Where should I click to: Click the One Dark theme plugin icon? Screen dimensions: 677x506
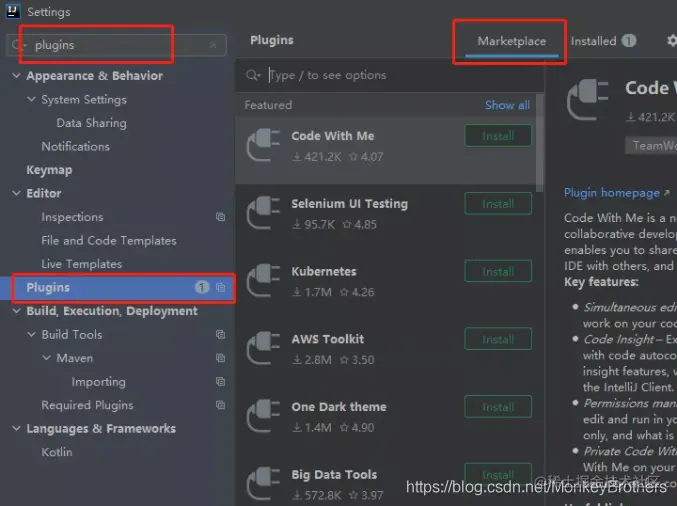point(263,416)
